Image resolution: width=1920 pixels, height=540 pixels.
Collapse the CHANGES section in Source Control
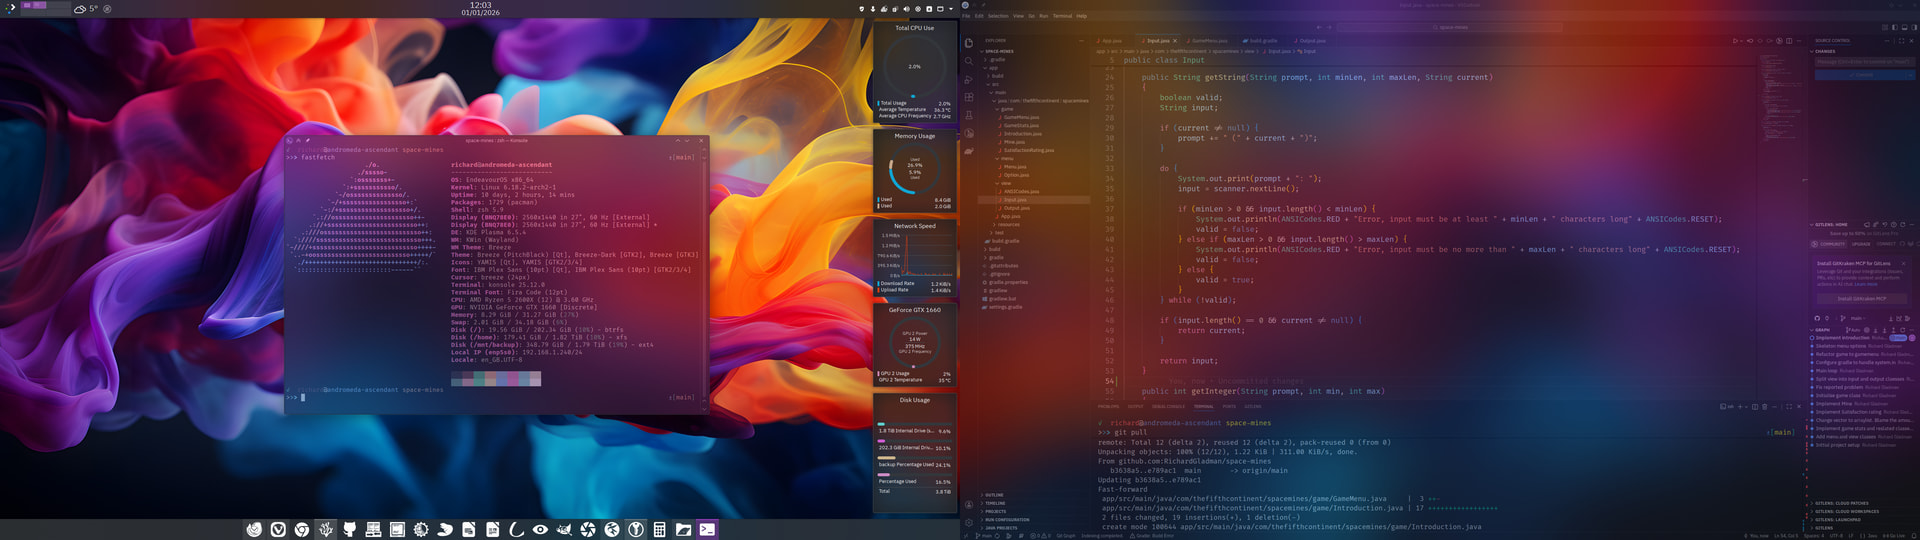click(1825, 51)
